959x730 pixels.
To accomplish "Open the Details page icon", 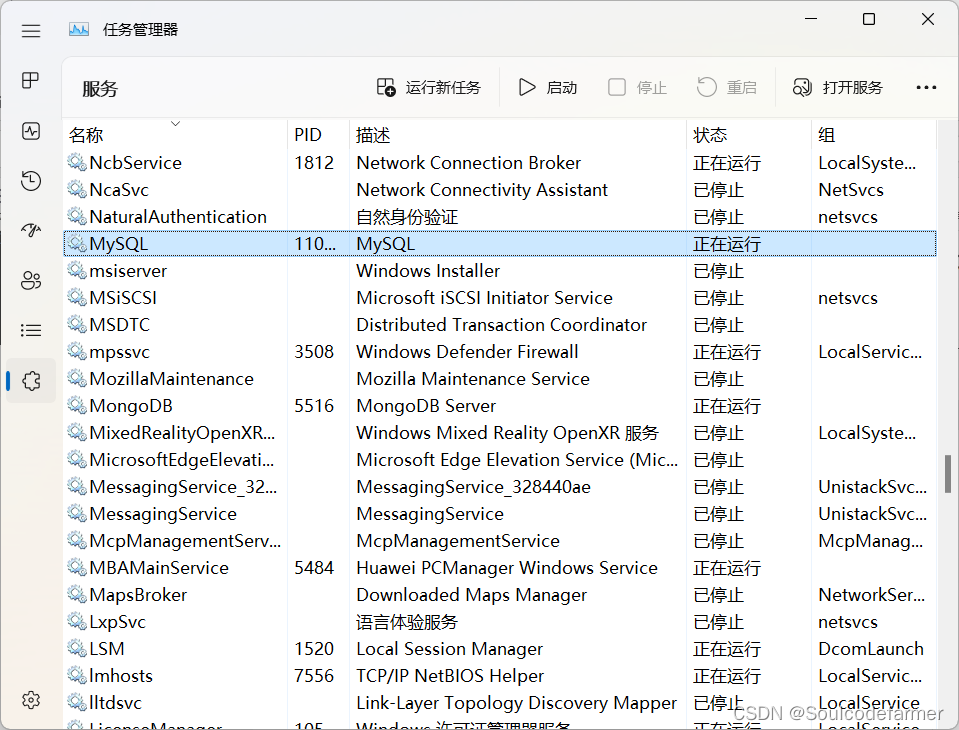I will coord(31,331).
